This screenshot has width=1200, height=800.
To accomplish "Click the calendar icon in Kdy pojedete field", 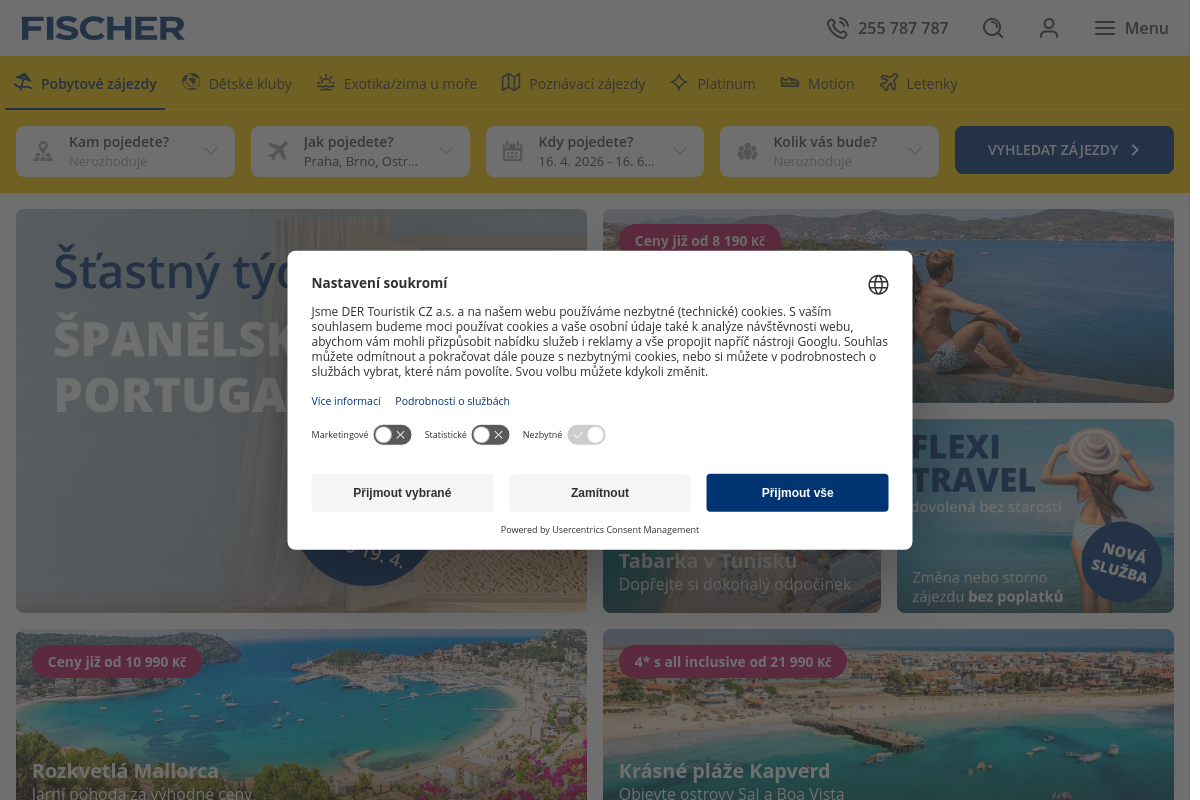I will pos(513,151).
